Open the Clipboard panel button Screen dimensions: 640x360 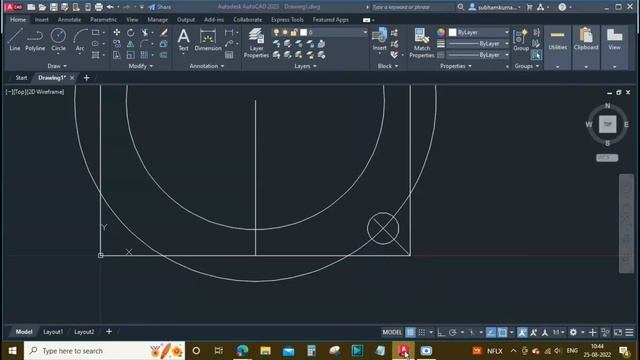pos(586,47)
